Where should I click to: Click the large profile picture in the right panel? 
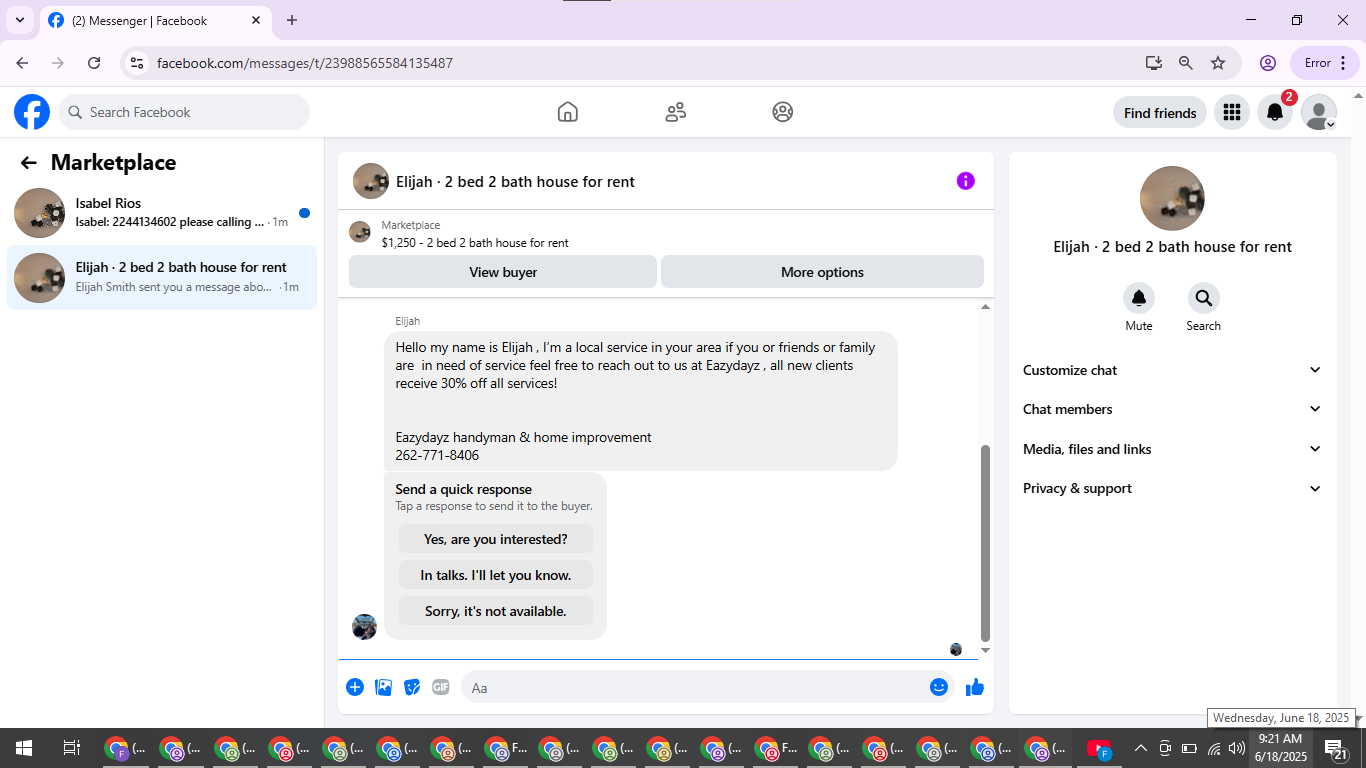click(1172, 198)
